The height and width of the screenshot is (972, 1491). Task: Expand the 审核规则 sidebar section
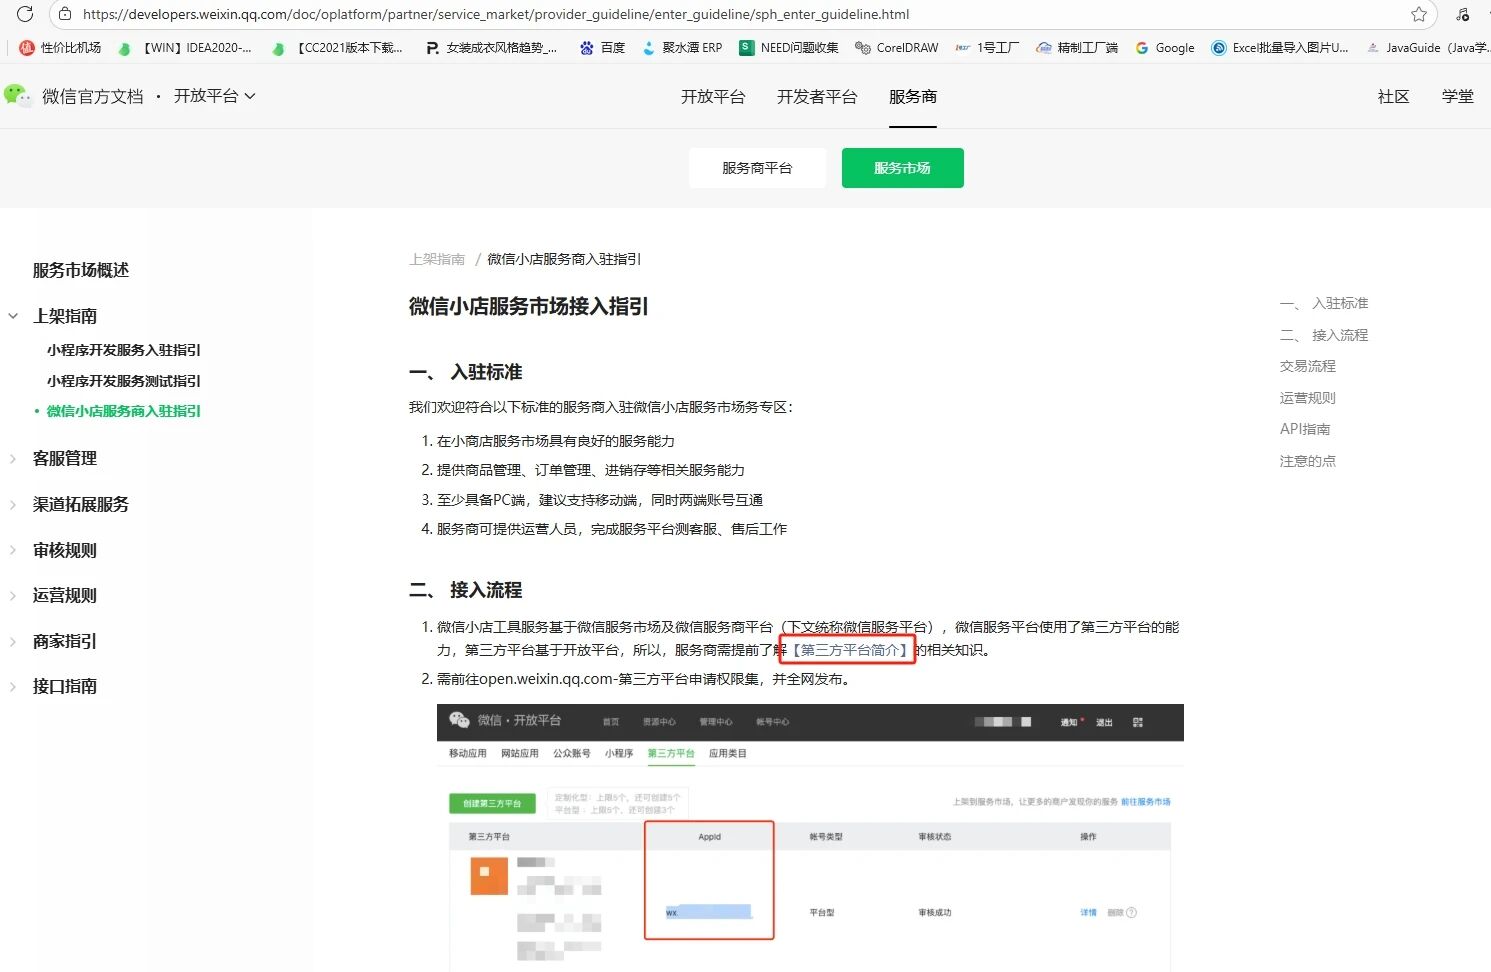(x=13, y=550)
